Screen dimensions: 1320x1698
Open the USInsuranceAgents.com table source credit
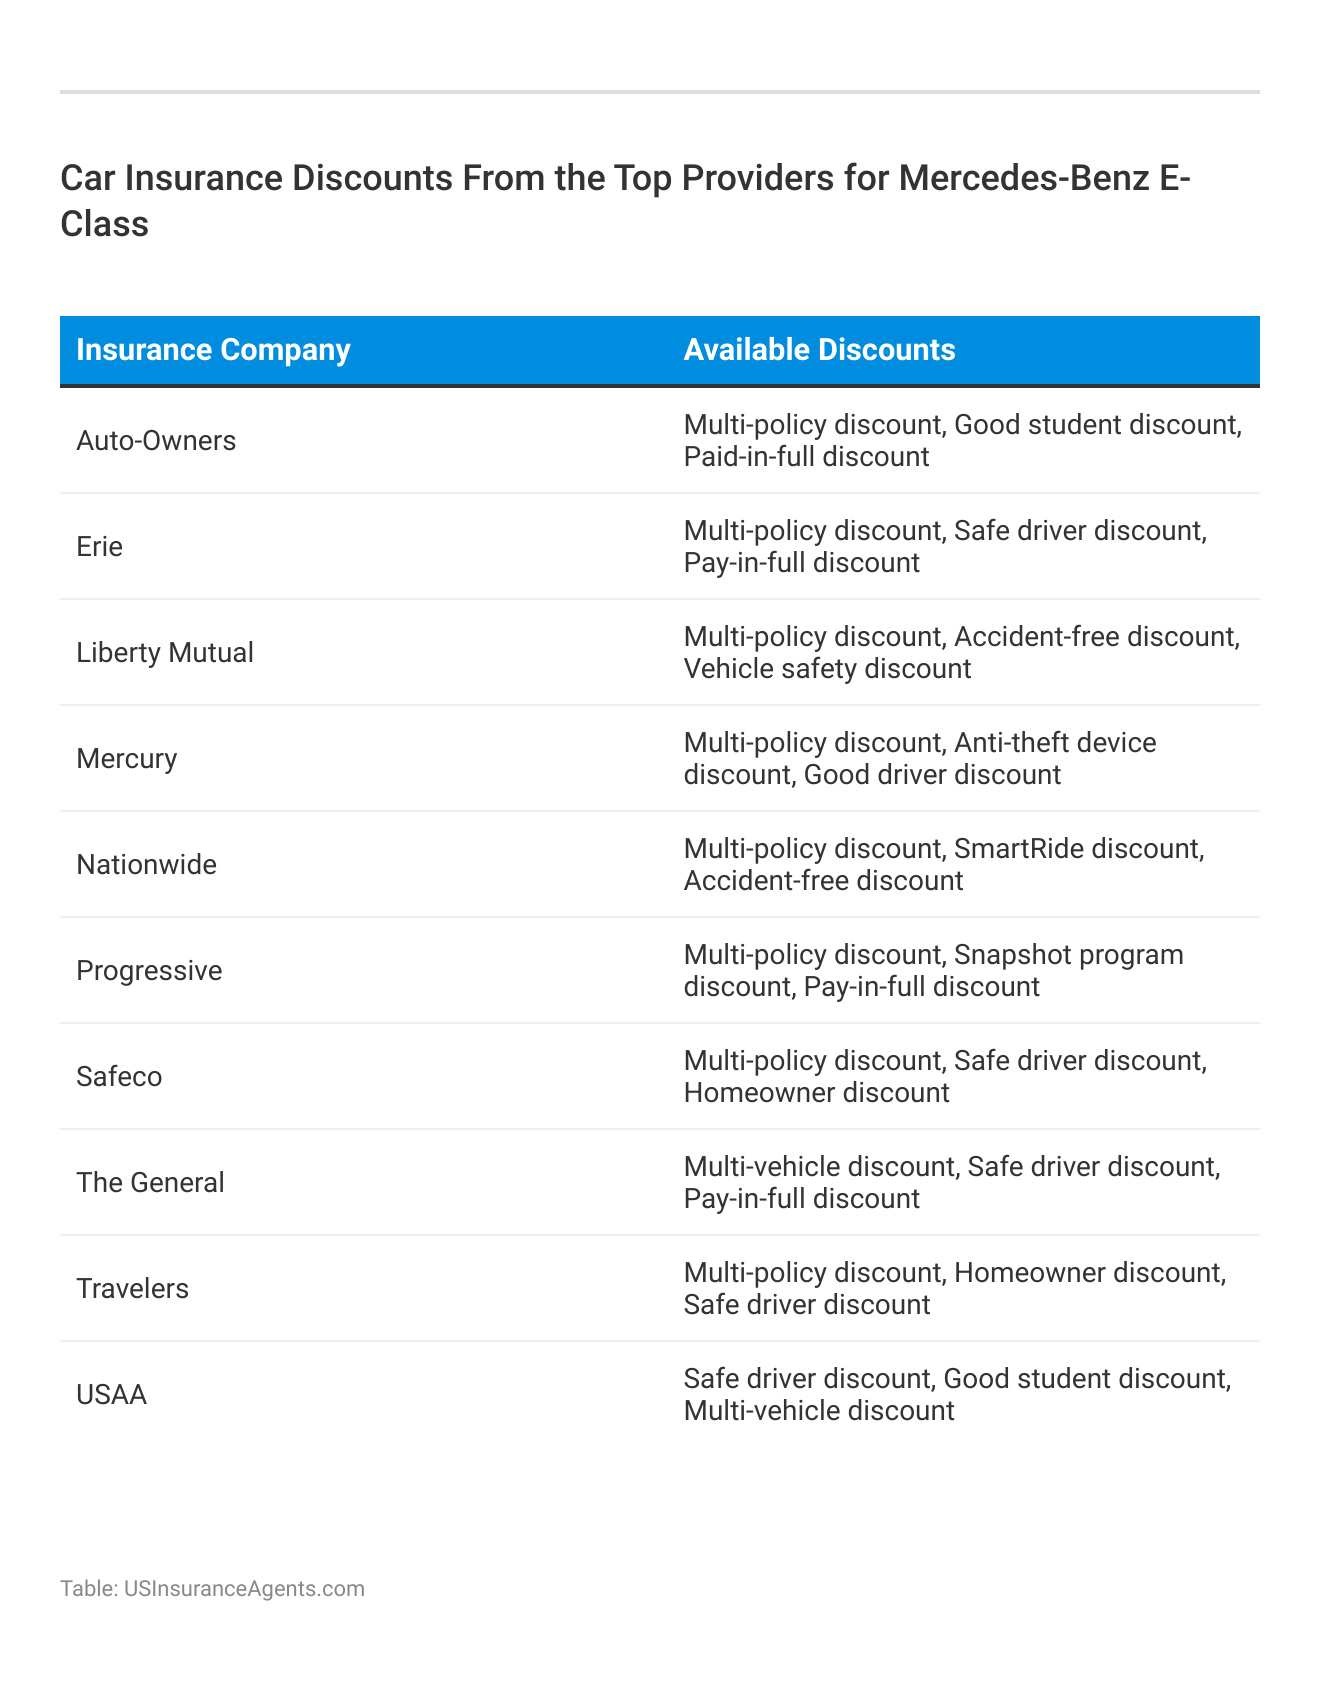[x=212, y=1589]
